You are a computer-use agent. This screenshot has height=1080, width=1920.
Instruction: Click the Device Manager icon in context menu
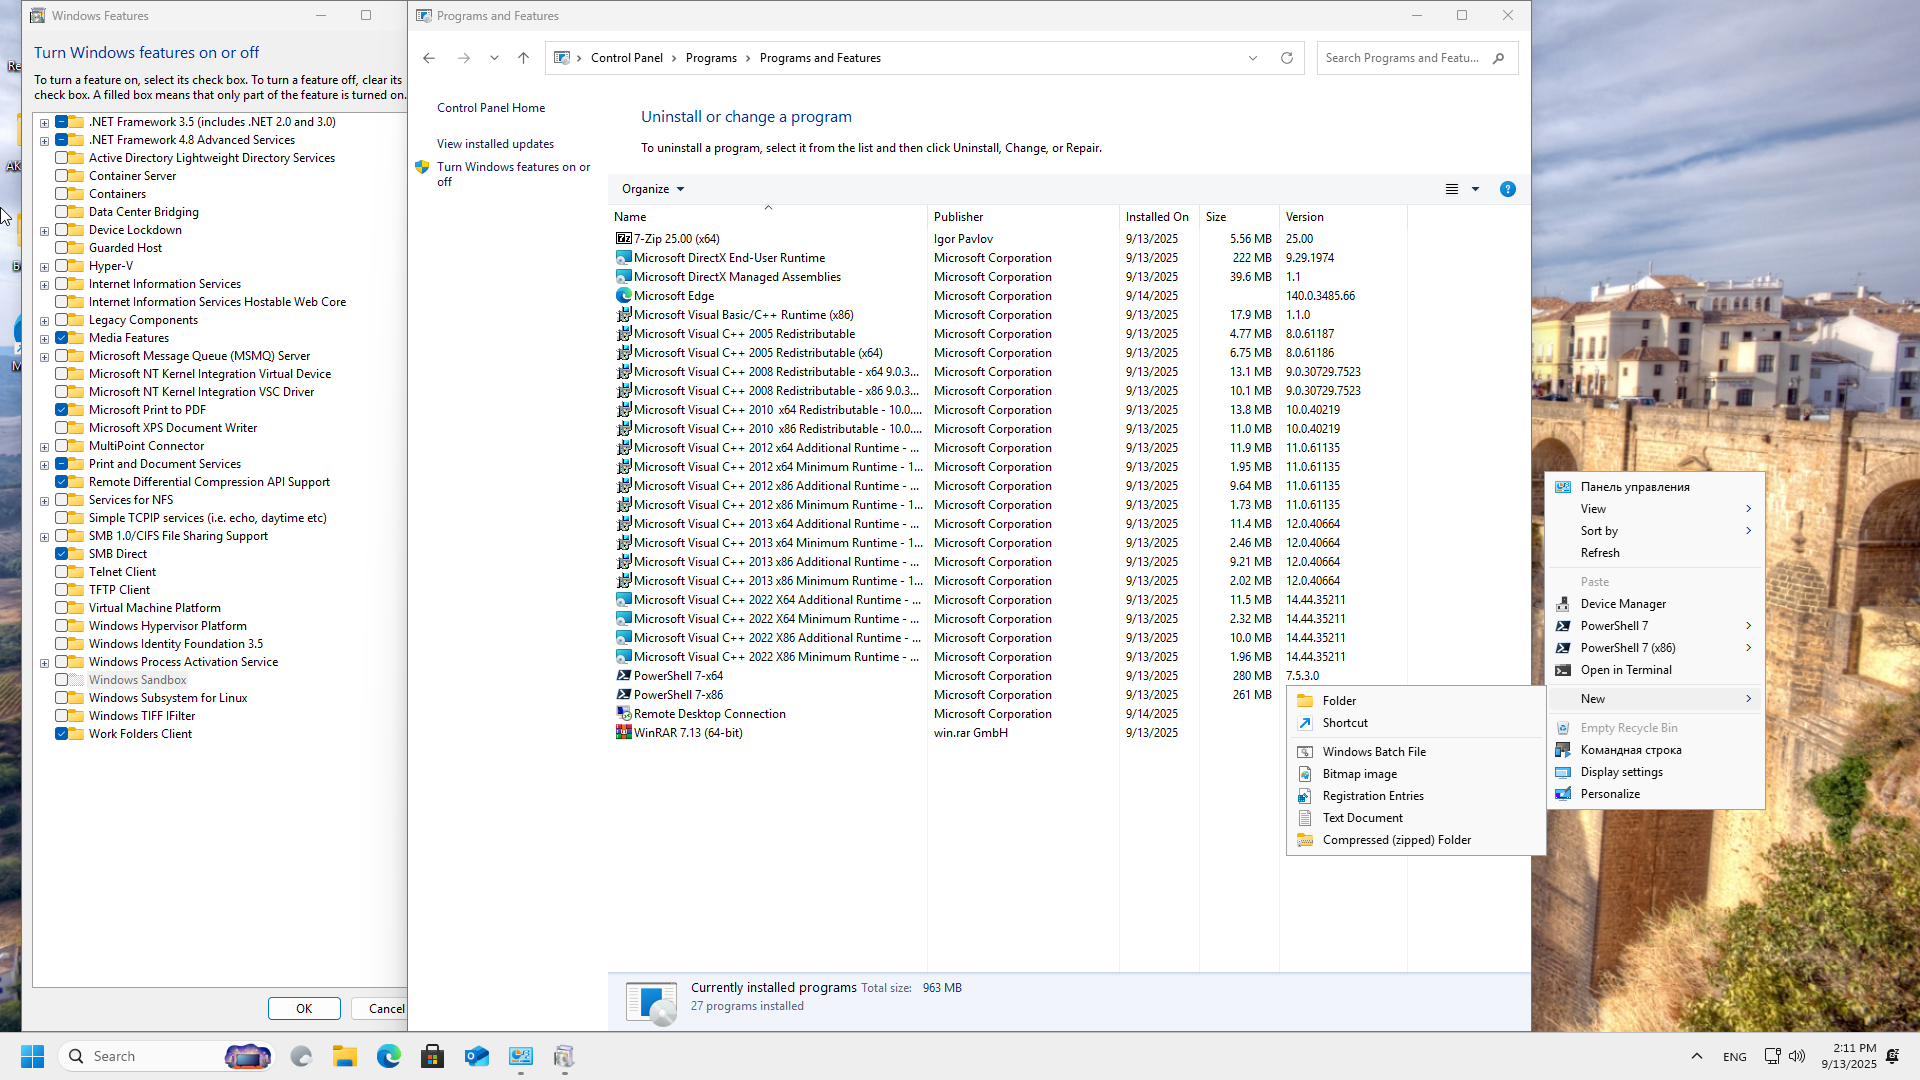coord(1562,604)
